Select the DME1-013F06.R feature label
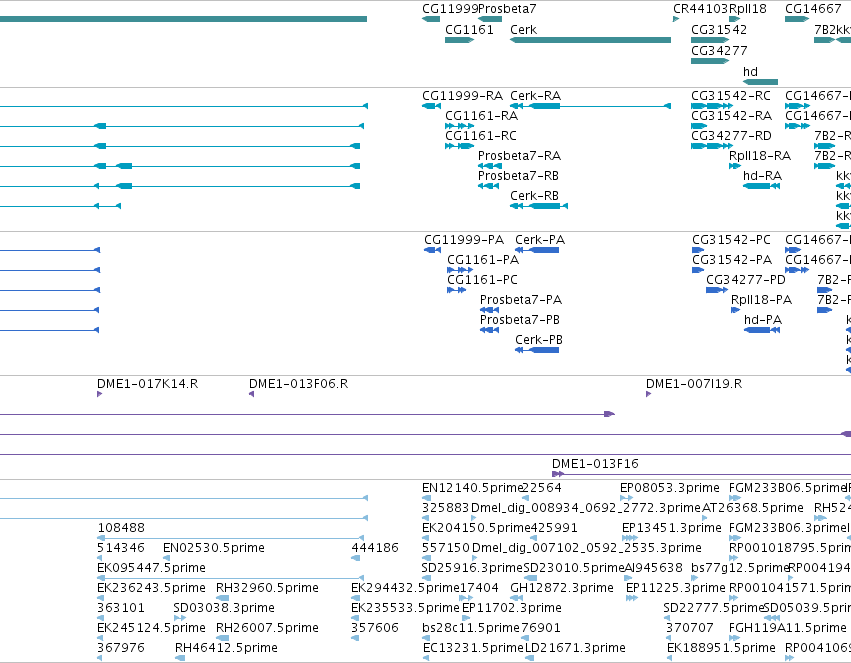Image resolution: width=851 pixels, height=663 pixels. tap(299, 384)
